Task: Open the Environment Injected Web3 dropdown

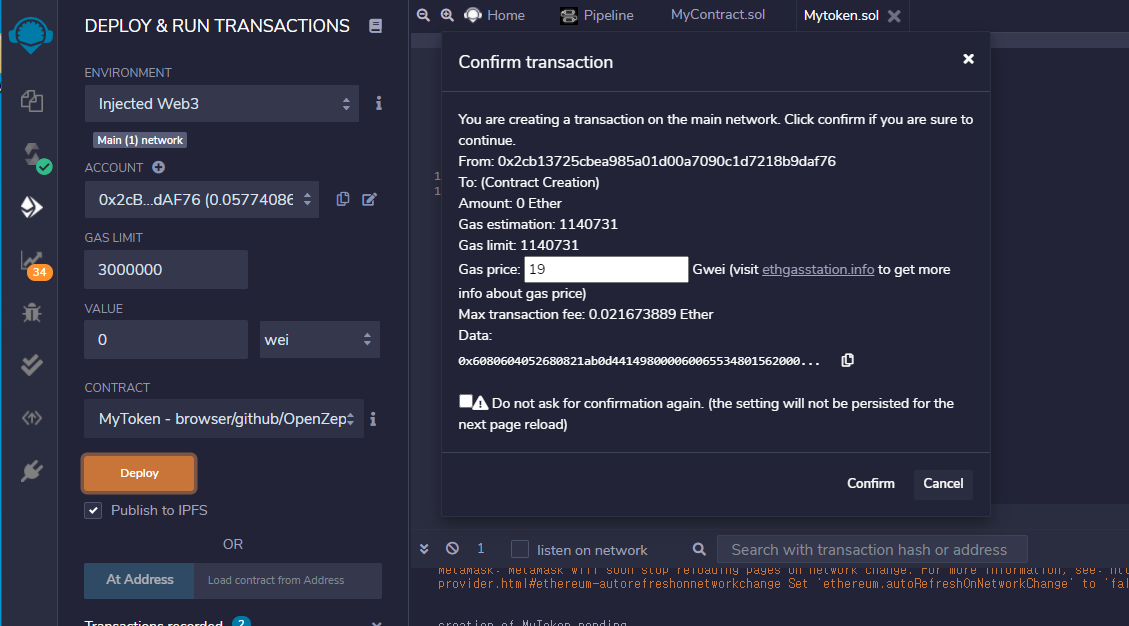Action: tap(222, 104)
